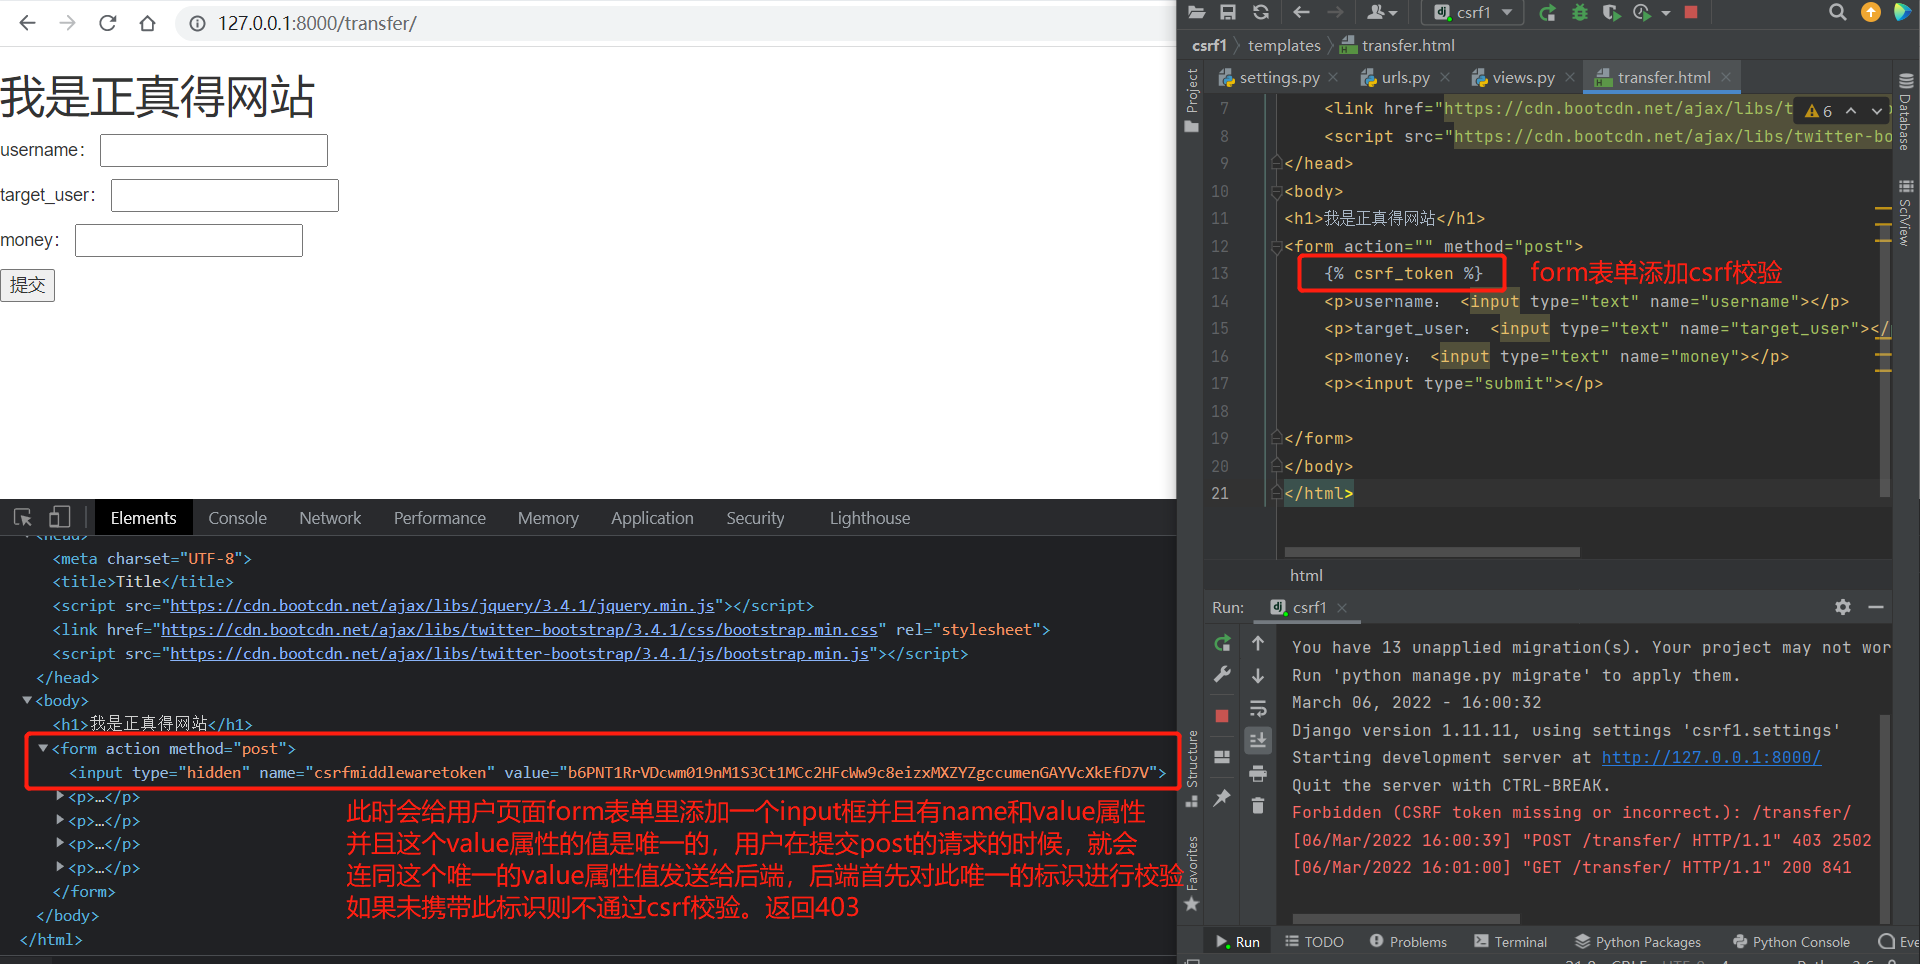Click the Save All disk icon

[1228, 12]
